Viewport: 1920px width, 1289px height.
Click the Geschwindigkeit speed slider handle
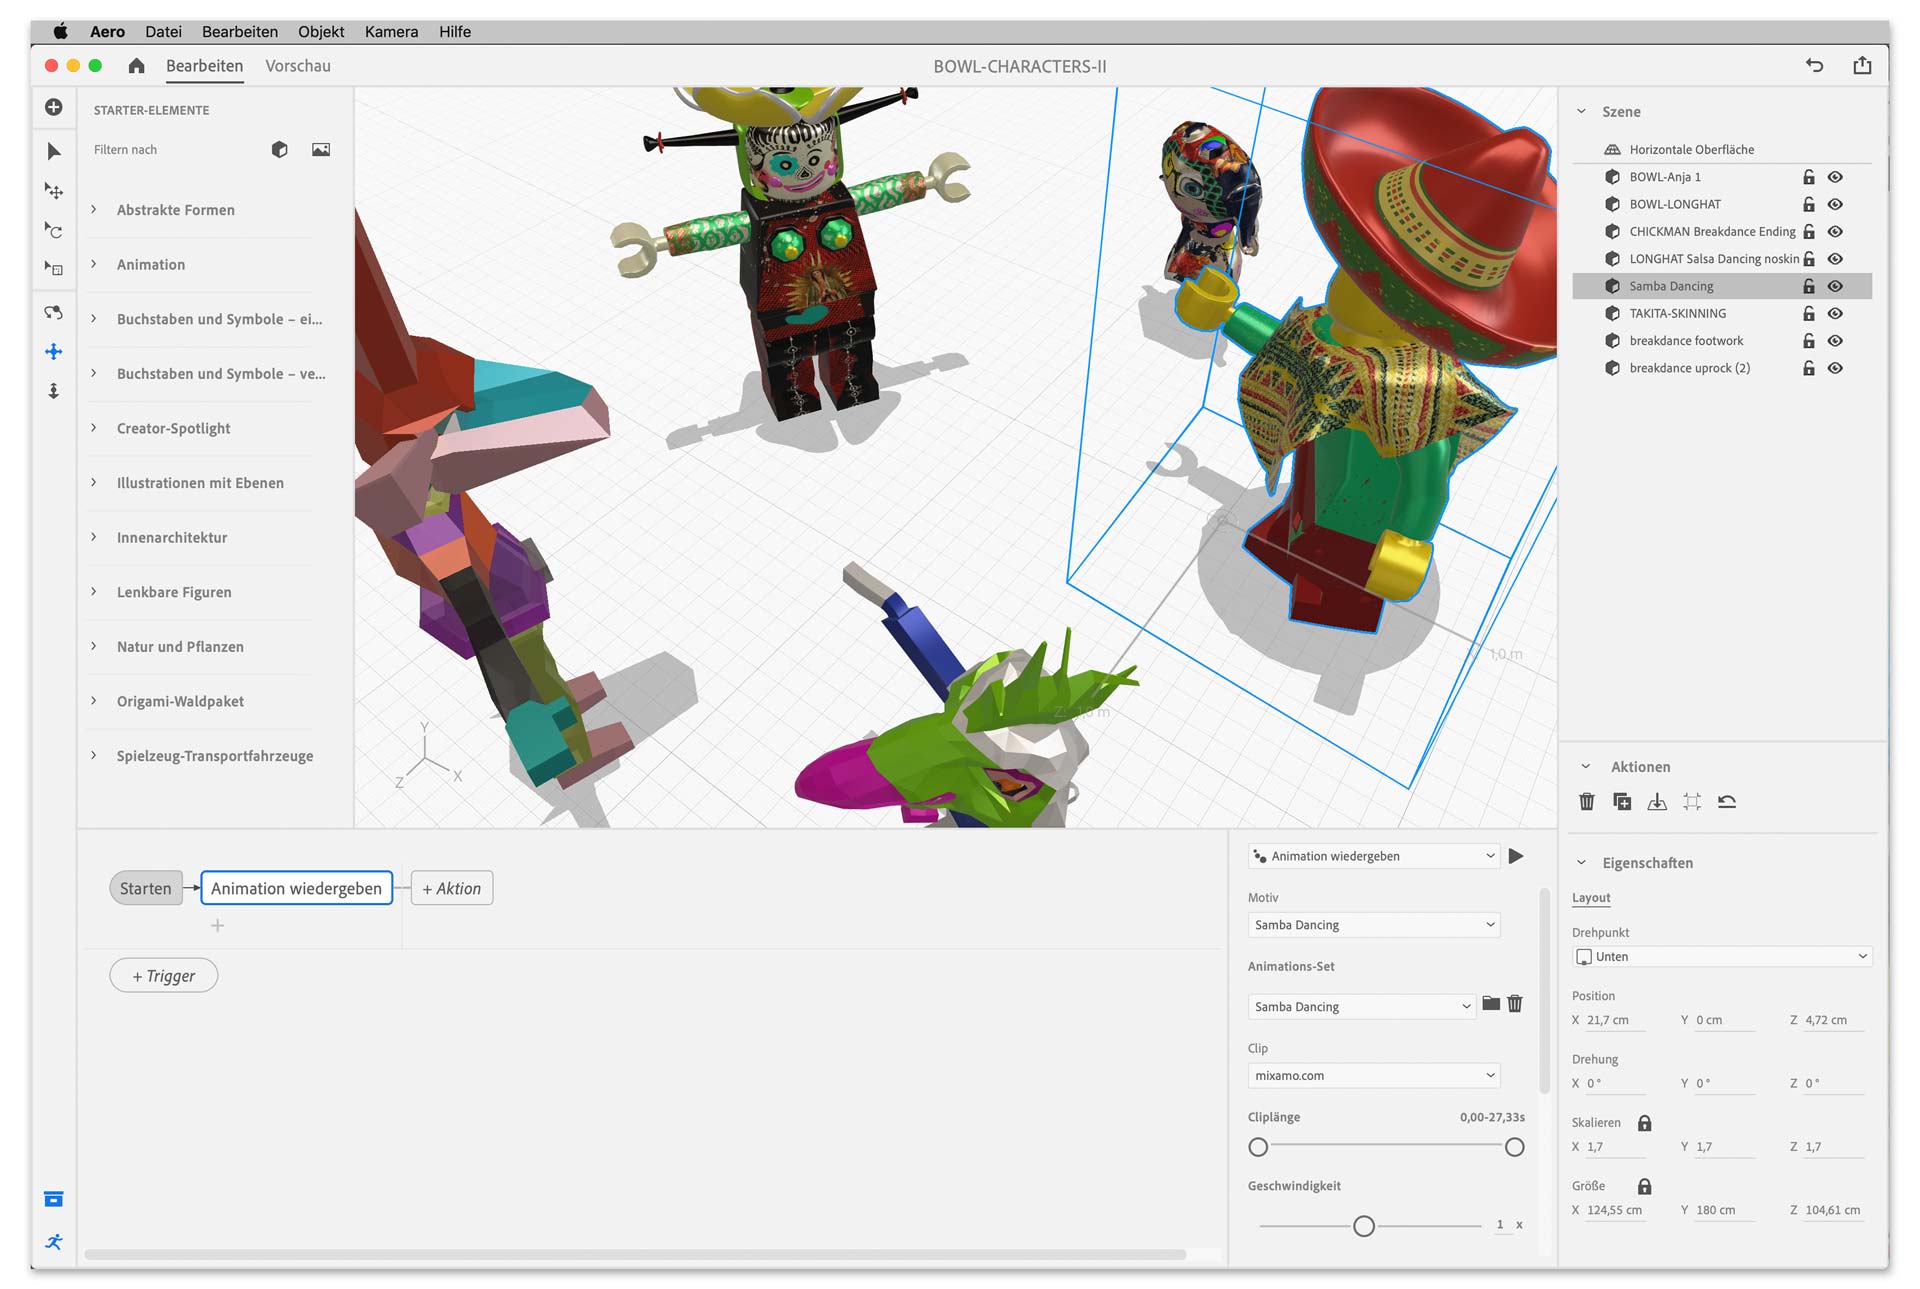[x=1363, y=1226]
